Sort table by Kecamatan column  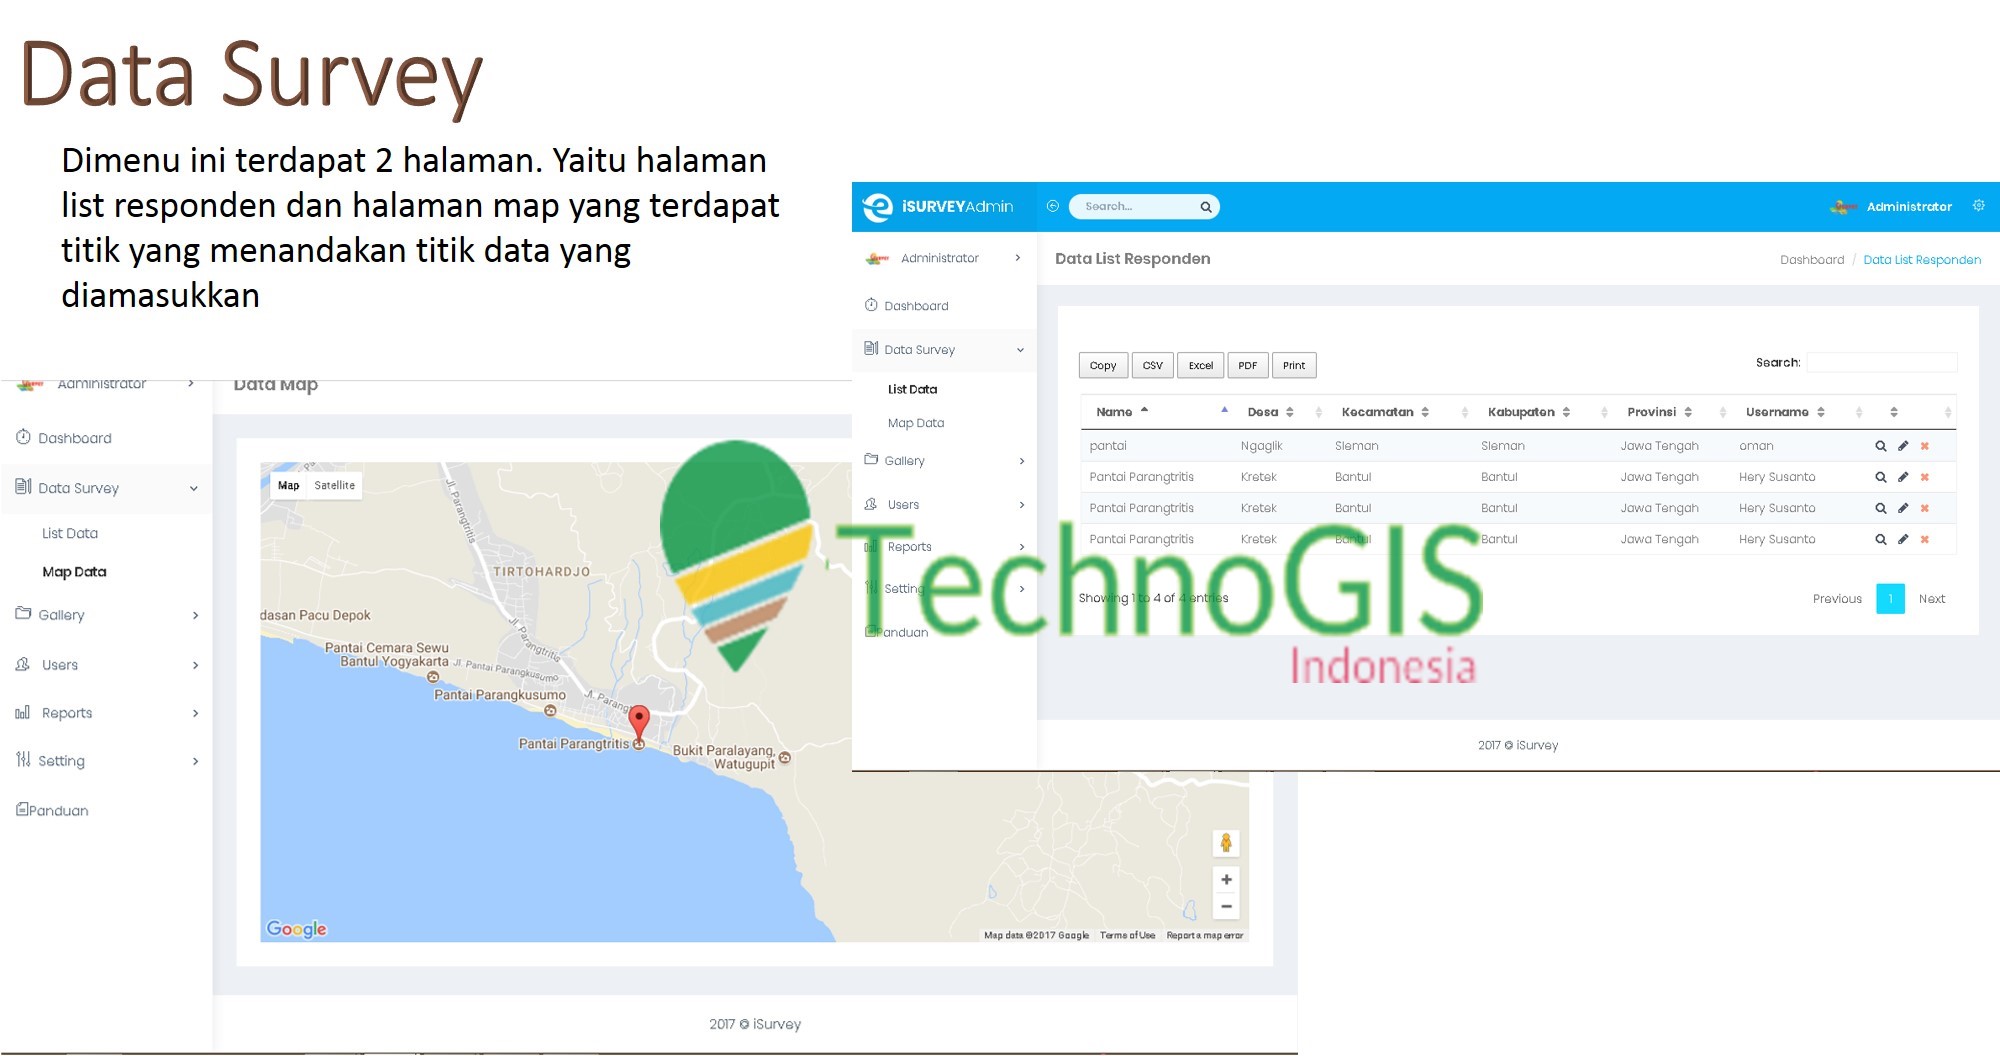pyautogui.click(x=1377, y=412)
